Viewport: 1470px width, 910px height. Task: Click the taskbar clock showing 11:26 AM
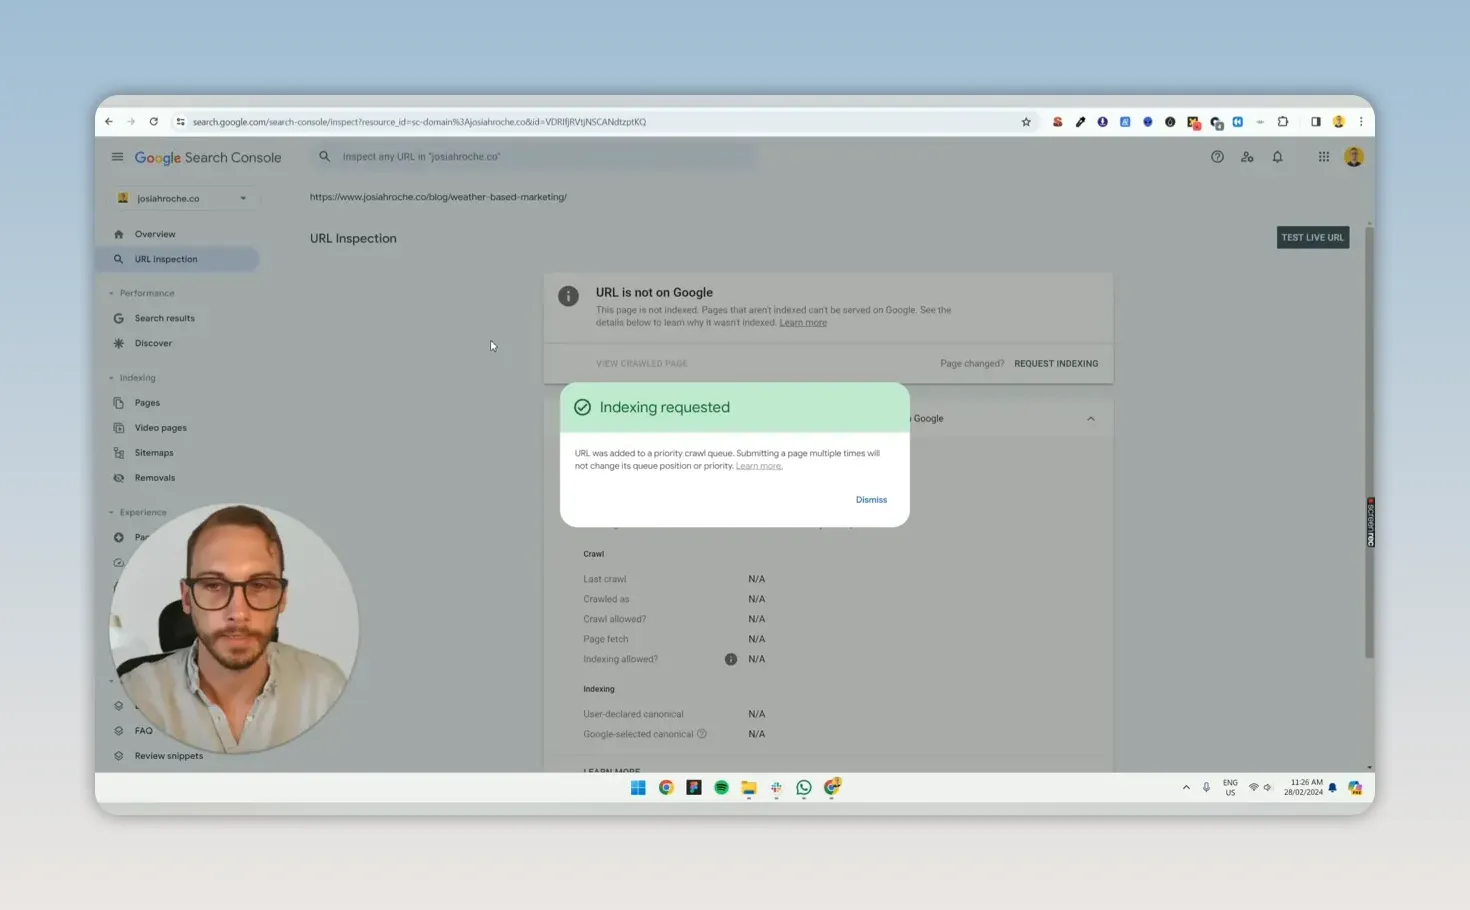tap(1306, 787)
